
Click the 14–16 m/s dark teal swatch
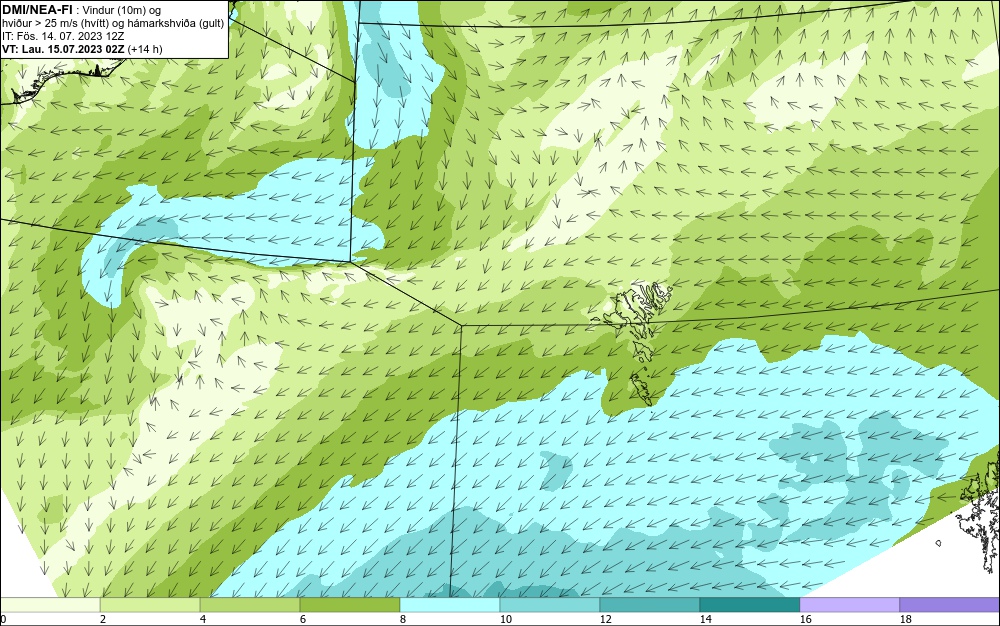(x=749, y=604)
